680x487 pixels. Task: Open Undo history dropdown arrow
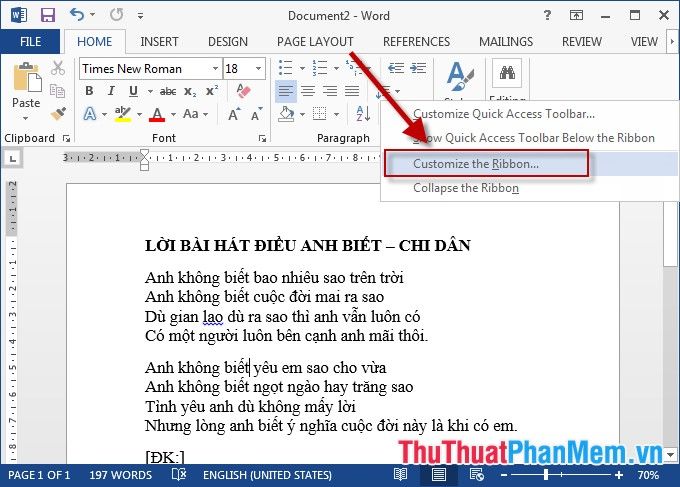tap(92, 15)
